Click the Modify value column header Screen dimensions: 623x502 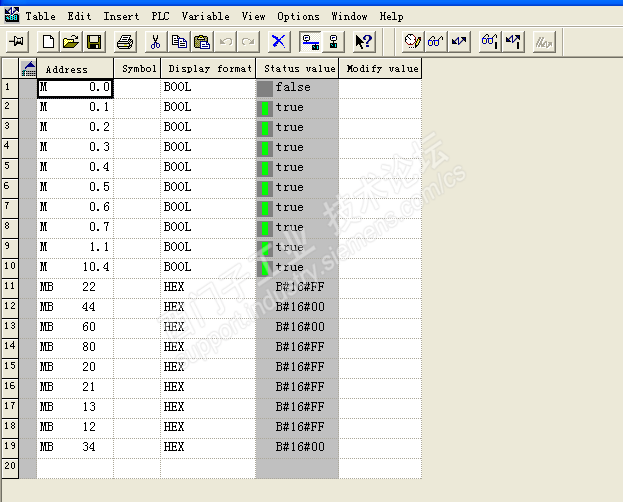(380, 68)
